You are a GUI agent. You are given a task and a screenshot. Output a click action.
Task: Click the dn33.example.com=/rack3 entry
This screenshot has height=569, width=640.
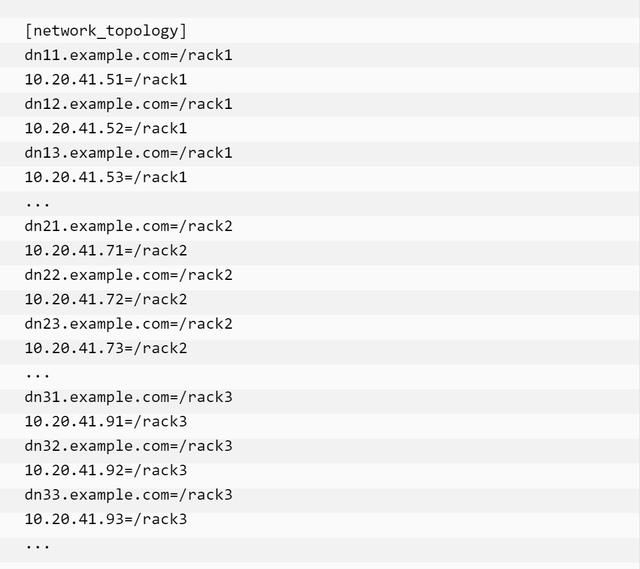click(129, 495)
